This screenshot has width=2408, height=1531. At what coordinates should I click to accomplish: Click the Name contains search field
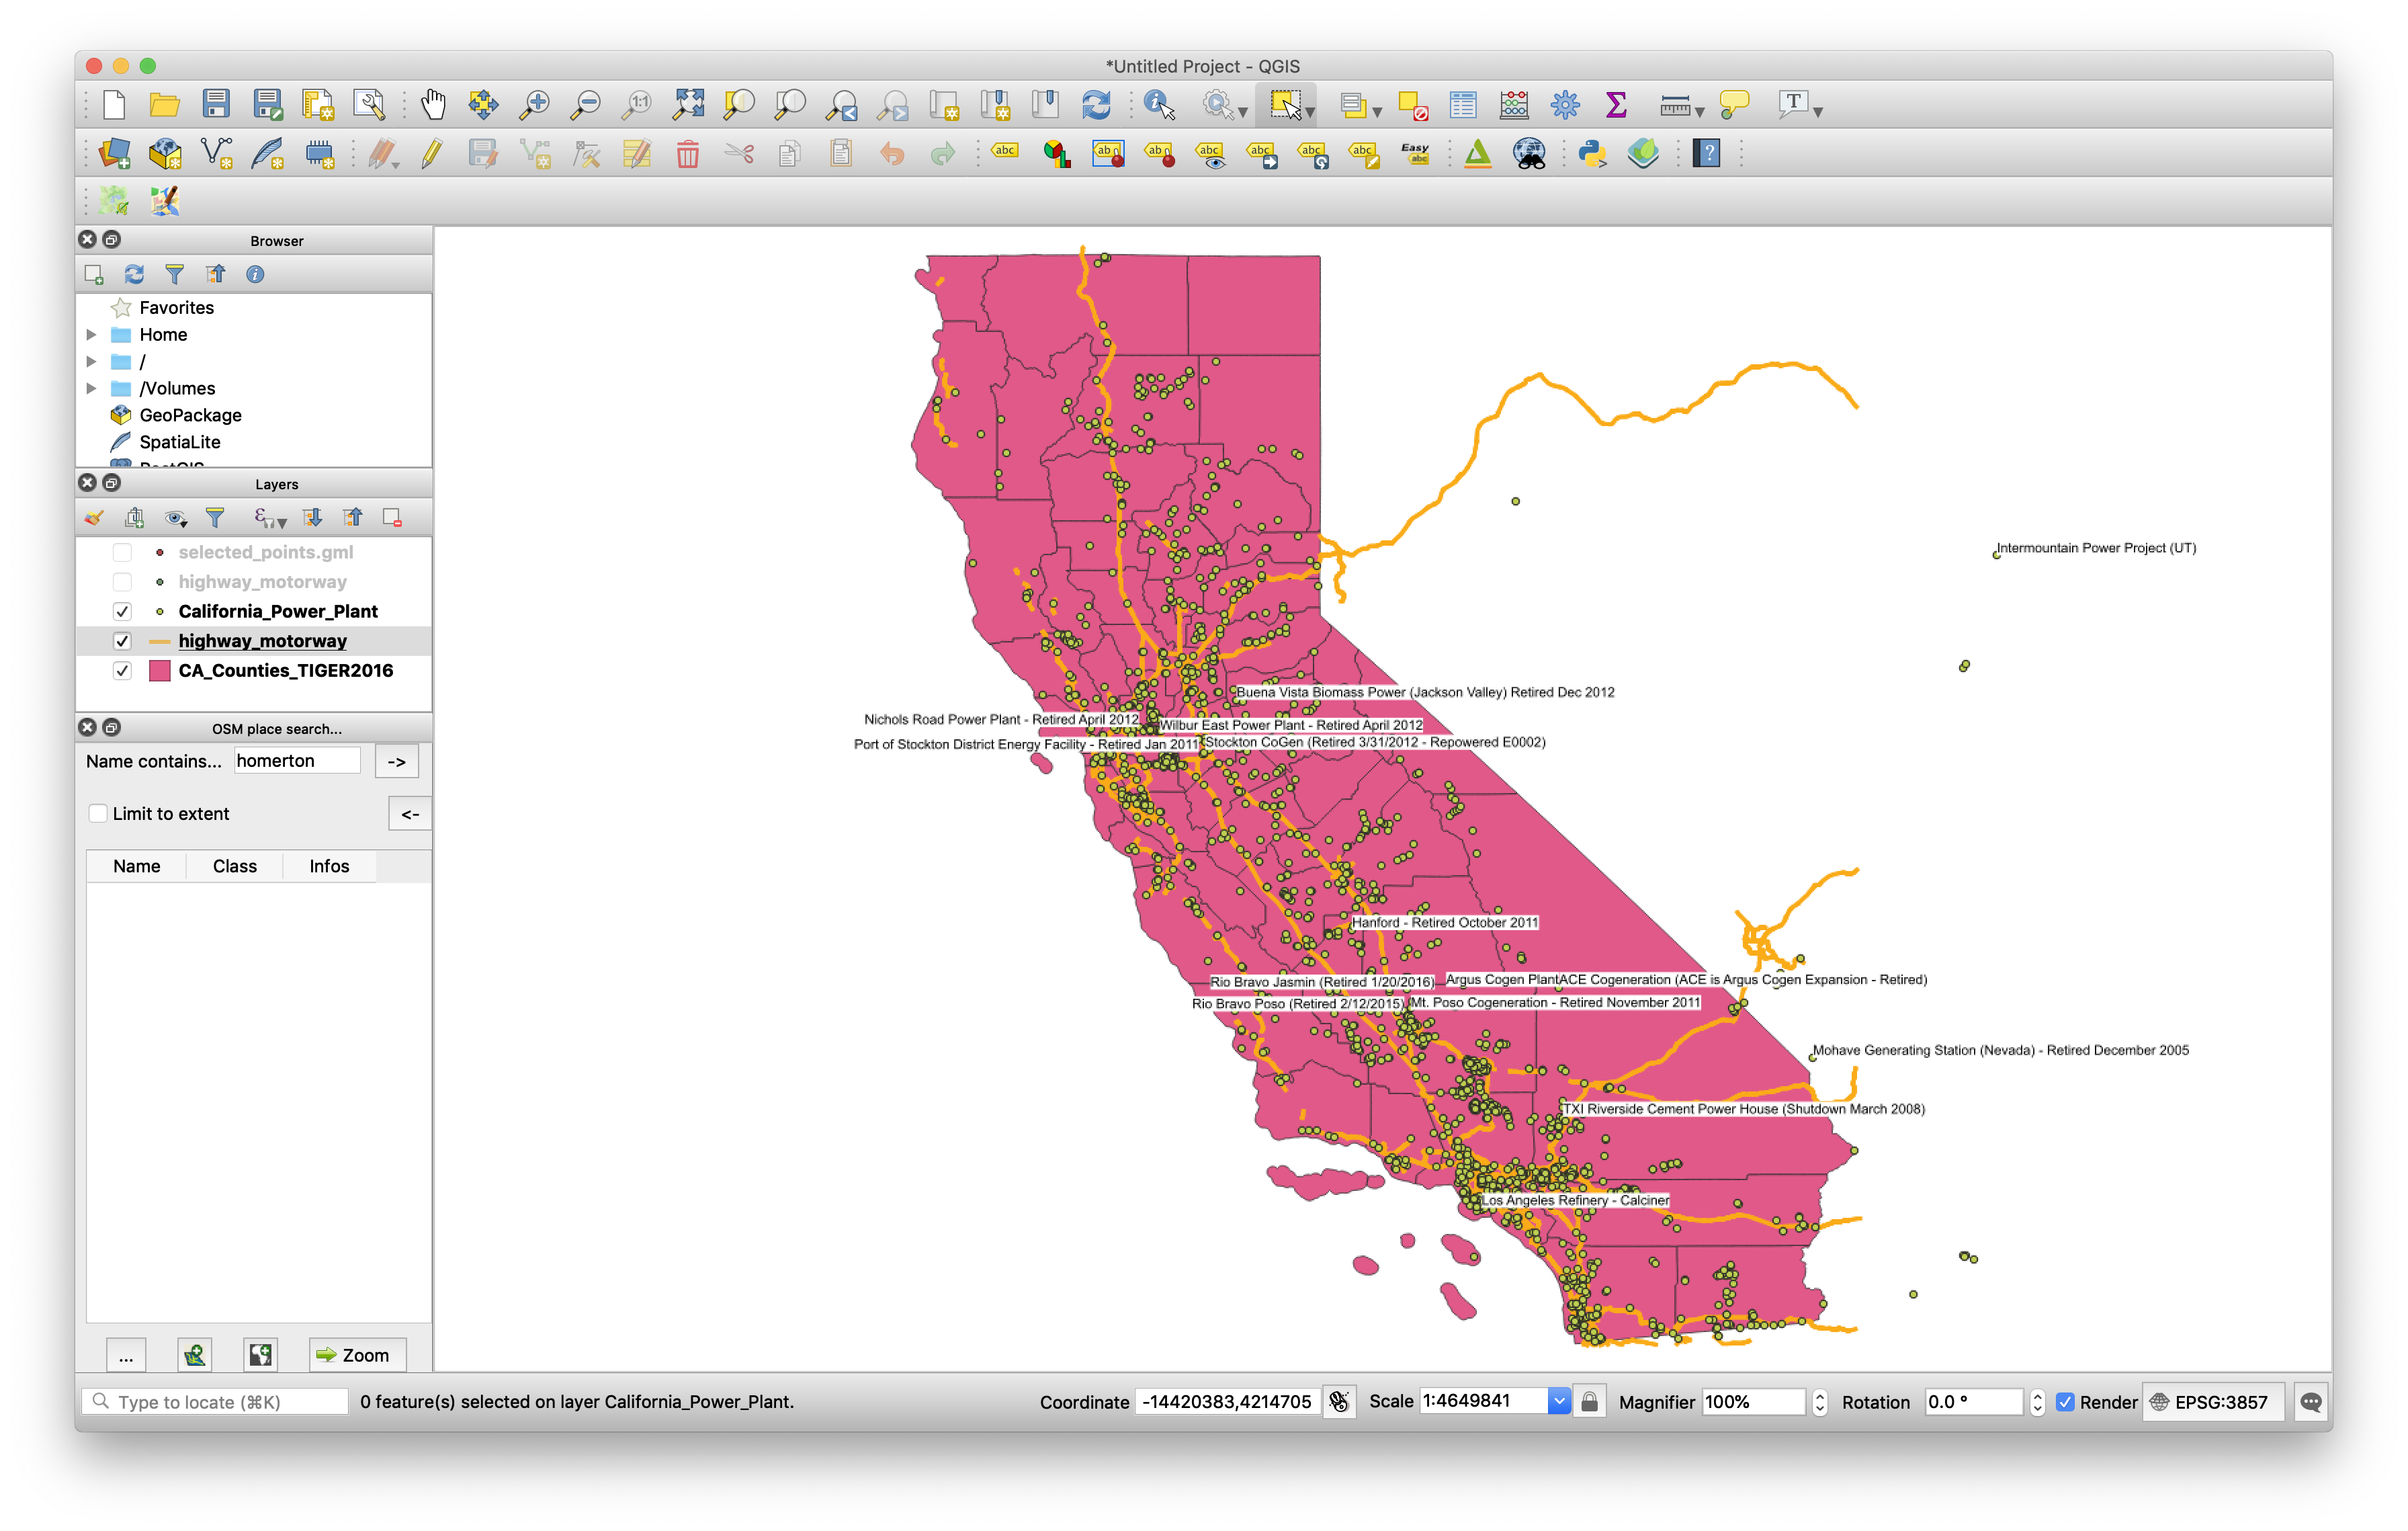(x=297, y=761)
